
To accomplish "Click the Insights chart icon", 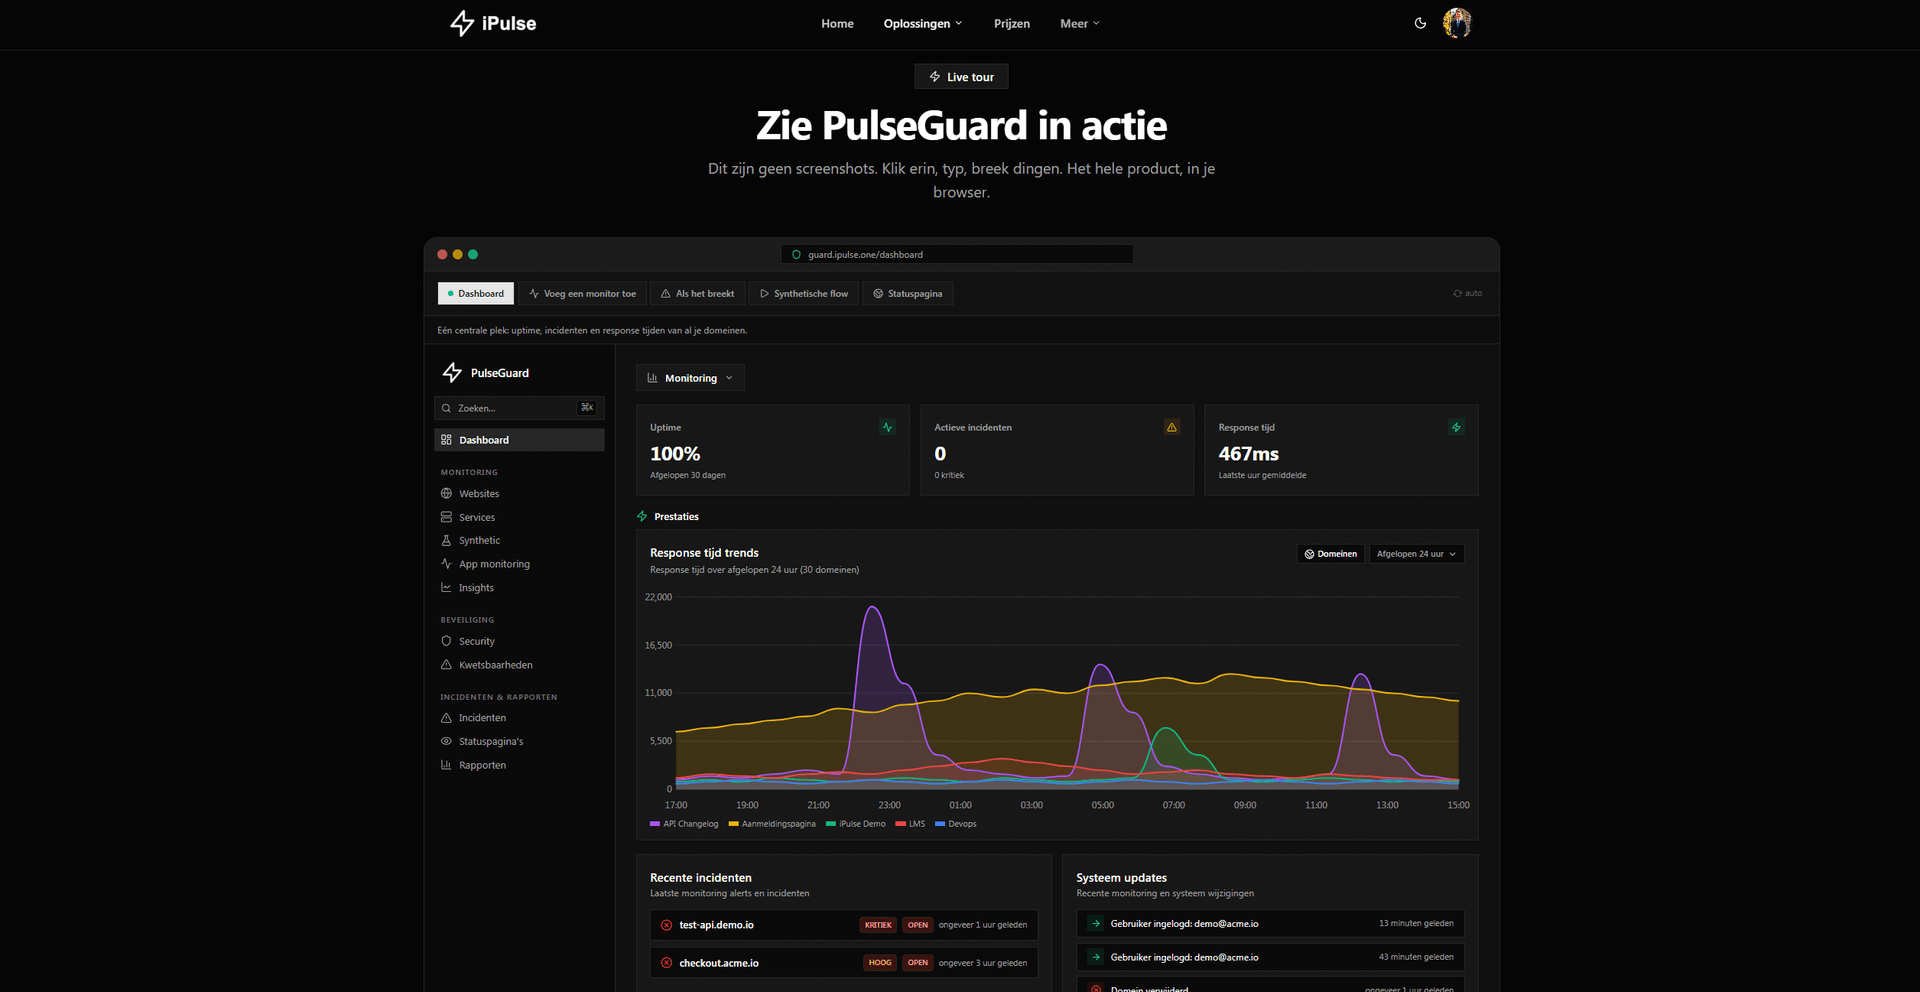I will point(446,588).
